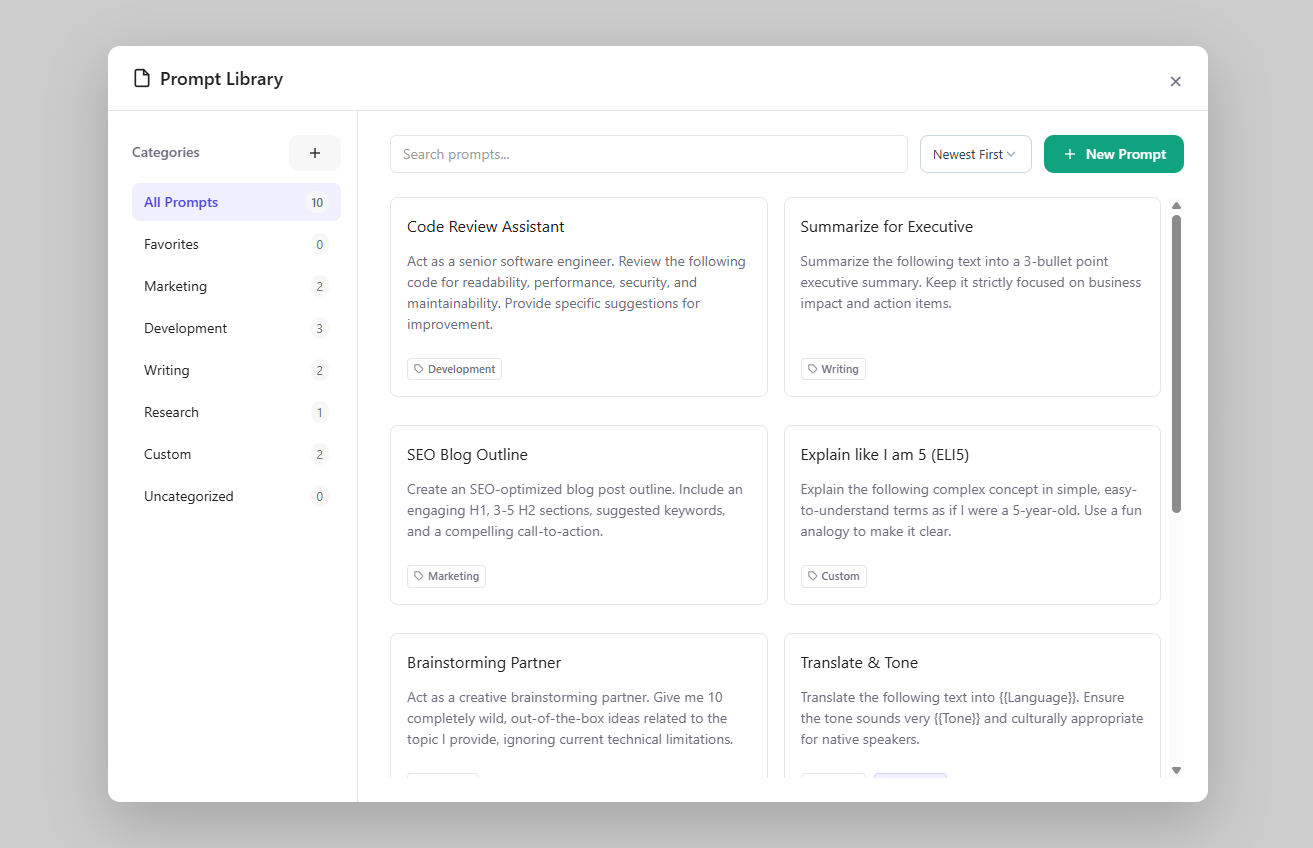Open the Newest First sort dropdown
The height and width of the screenshot is (848, 1313).
click(976, 154)
